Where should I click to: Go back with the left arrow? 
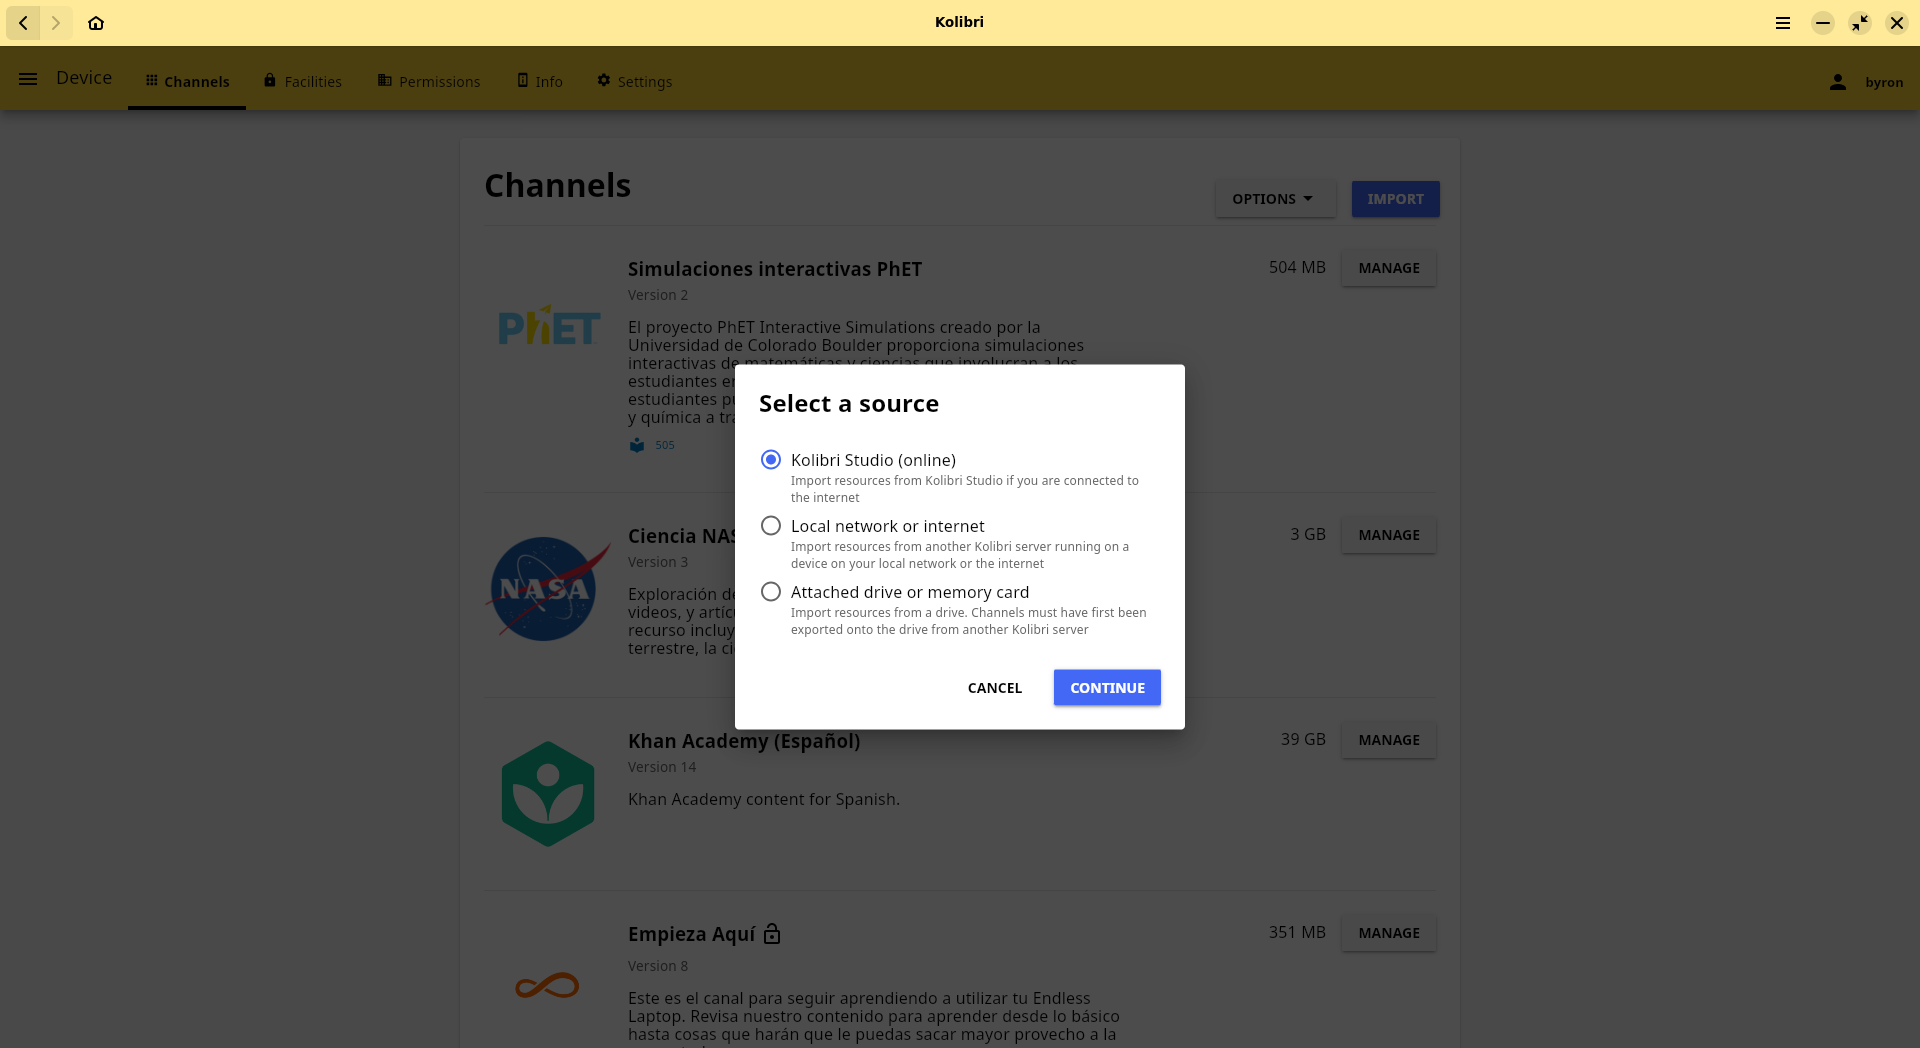click(x=23, y=23)
